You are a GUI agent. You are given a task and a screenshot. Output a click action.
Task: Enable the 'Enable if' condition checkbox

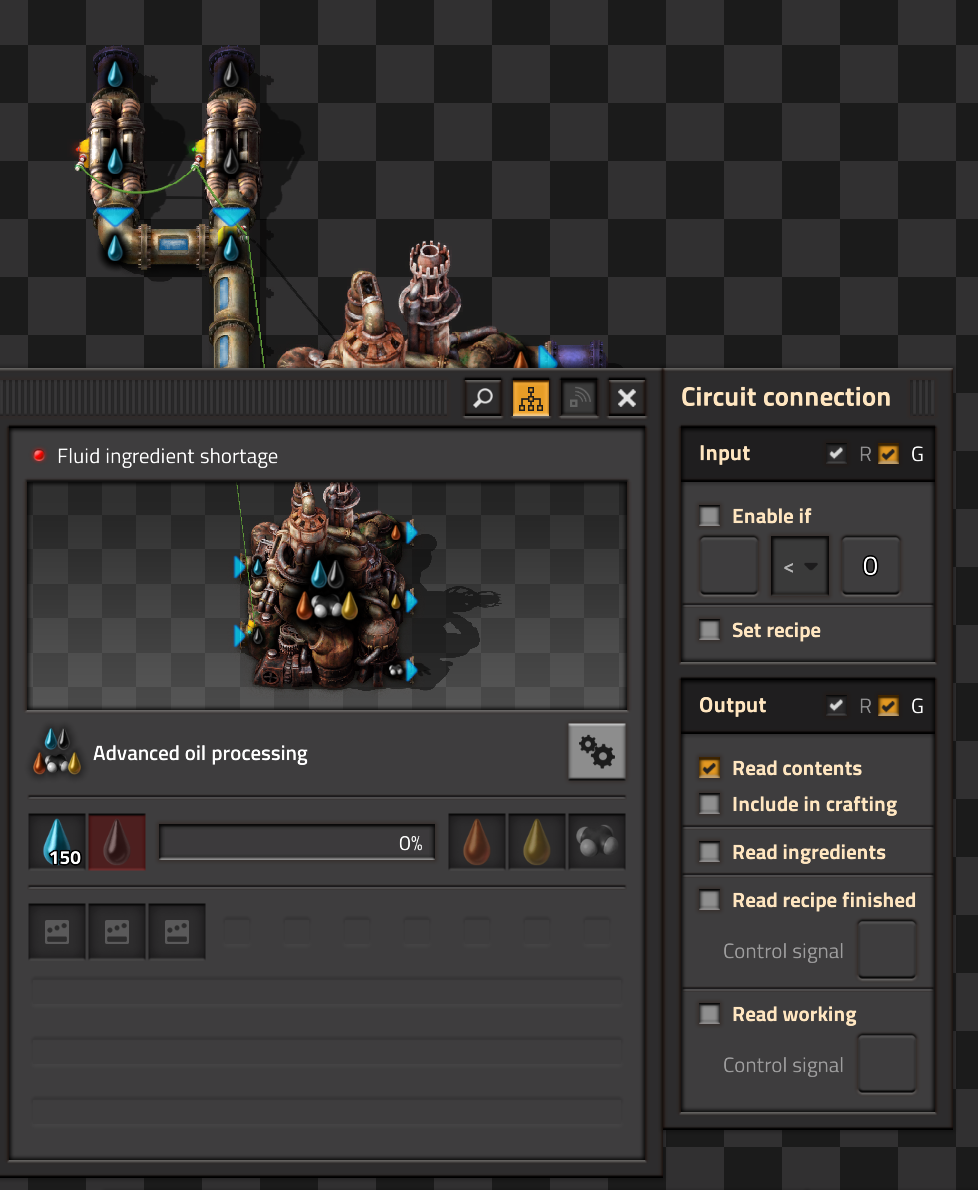click(709, 516)
